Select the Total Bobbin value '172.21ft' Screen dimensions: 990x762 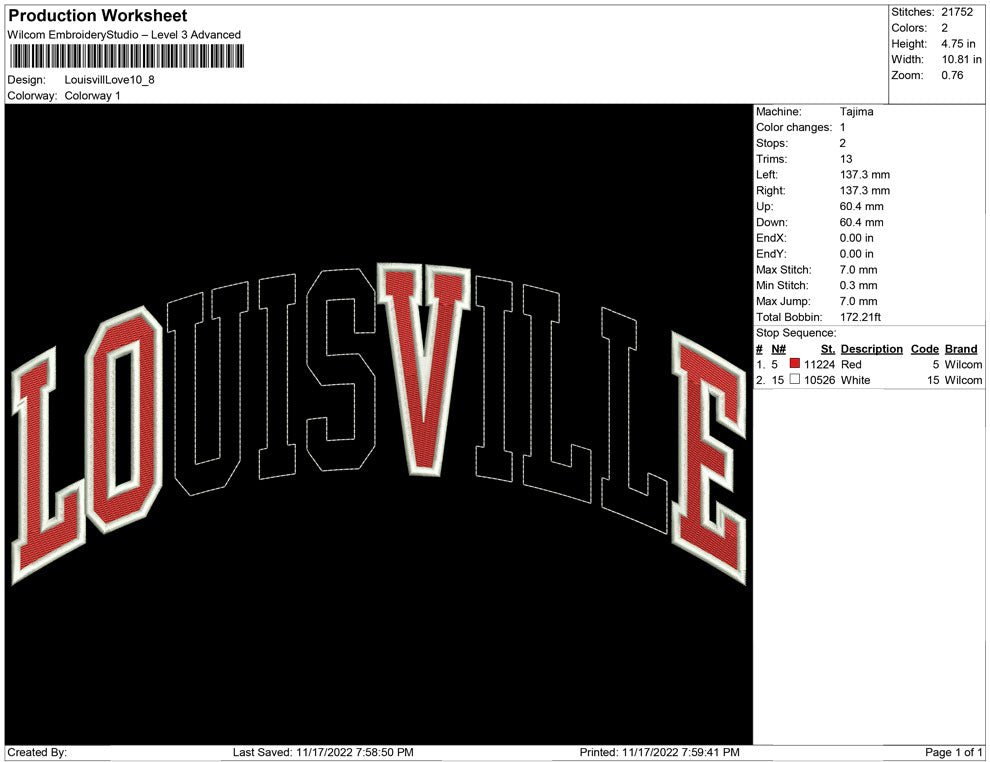(x=861, y=317)
